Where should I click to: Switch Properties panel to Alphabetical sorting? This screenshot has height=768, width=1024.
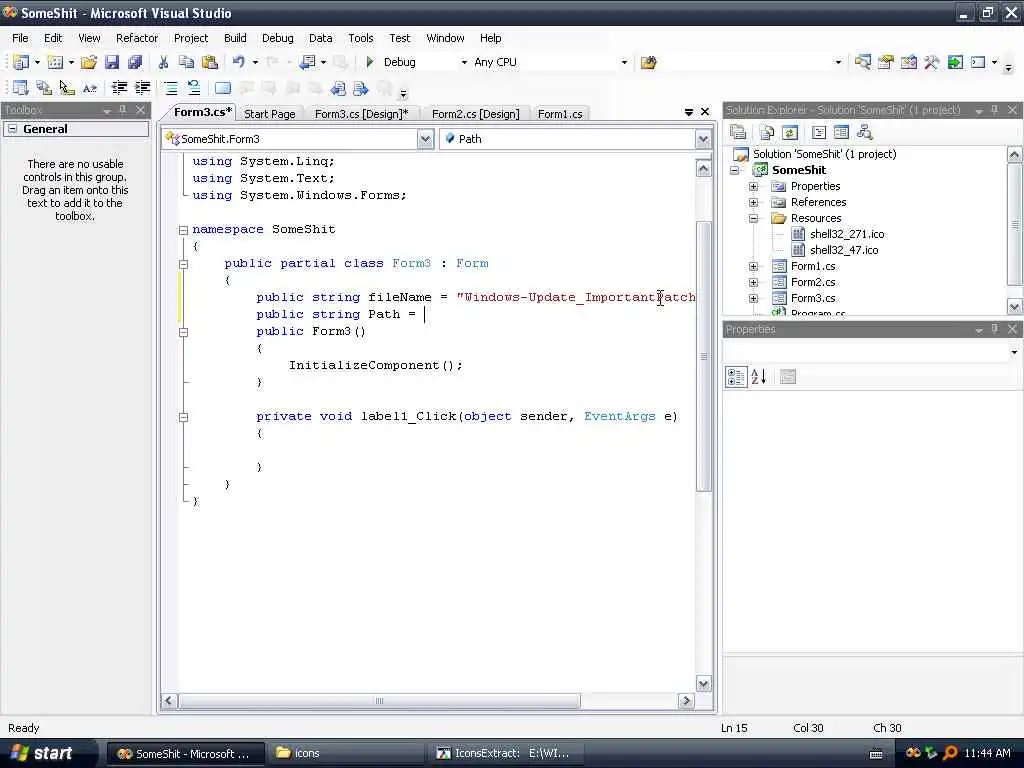(x=758, y=377)
